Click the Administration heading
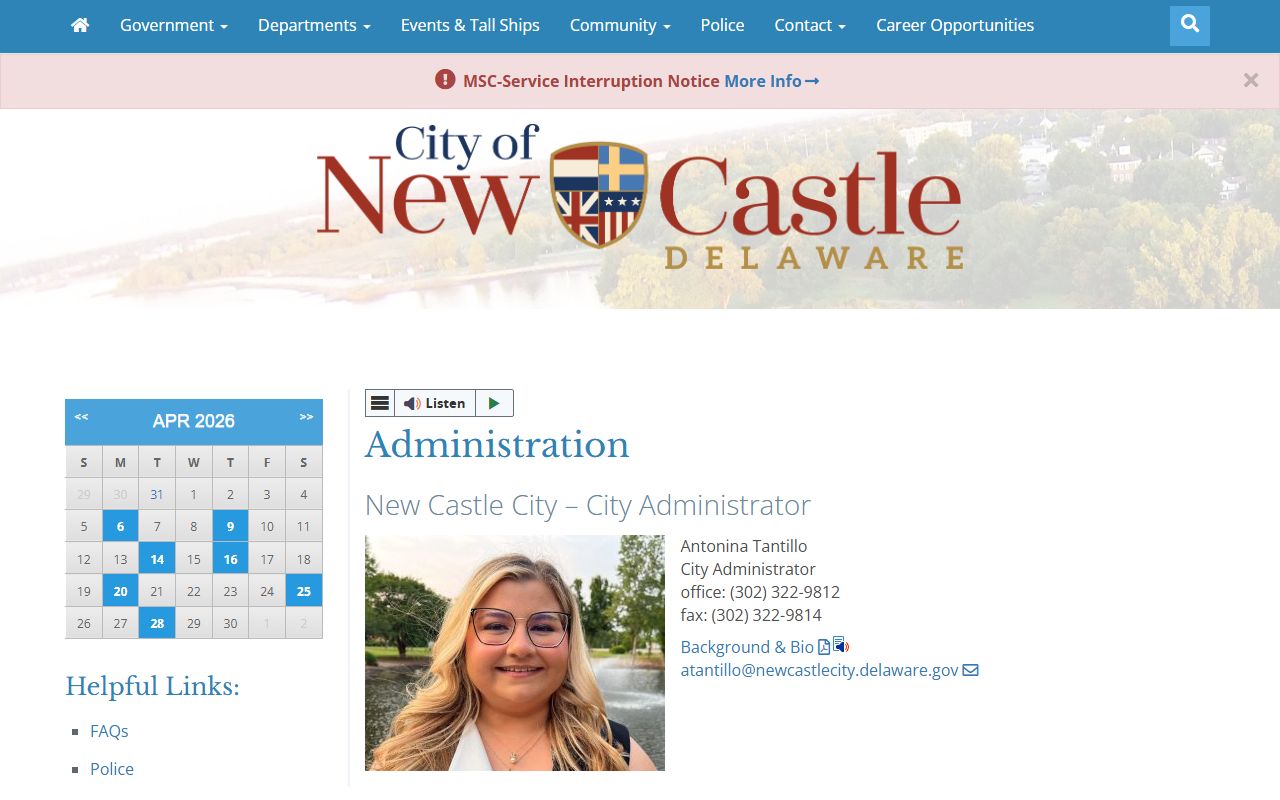 click(x=497, y=445)
